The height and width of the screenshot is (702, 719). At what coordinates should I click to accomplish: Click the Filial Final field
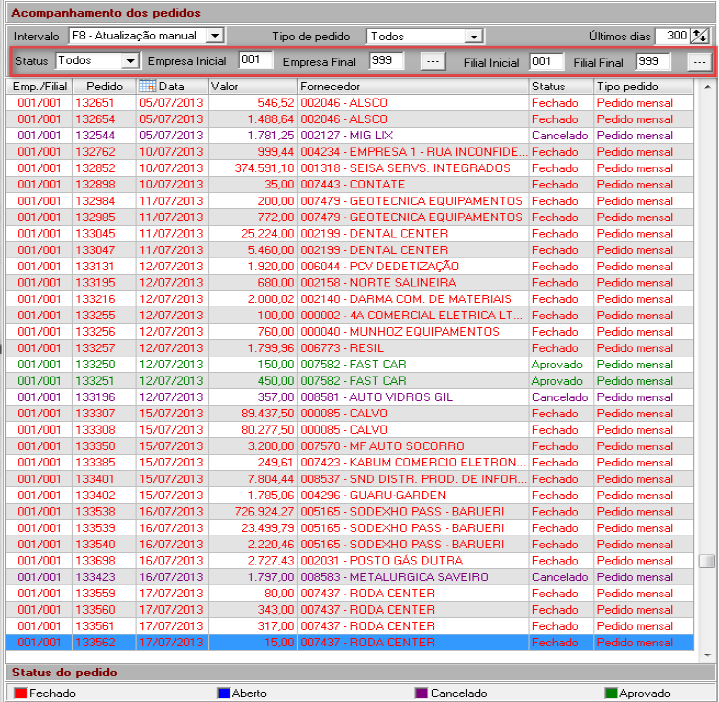coord(653,61)
